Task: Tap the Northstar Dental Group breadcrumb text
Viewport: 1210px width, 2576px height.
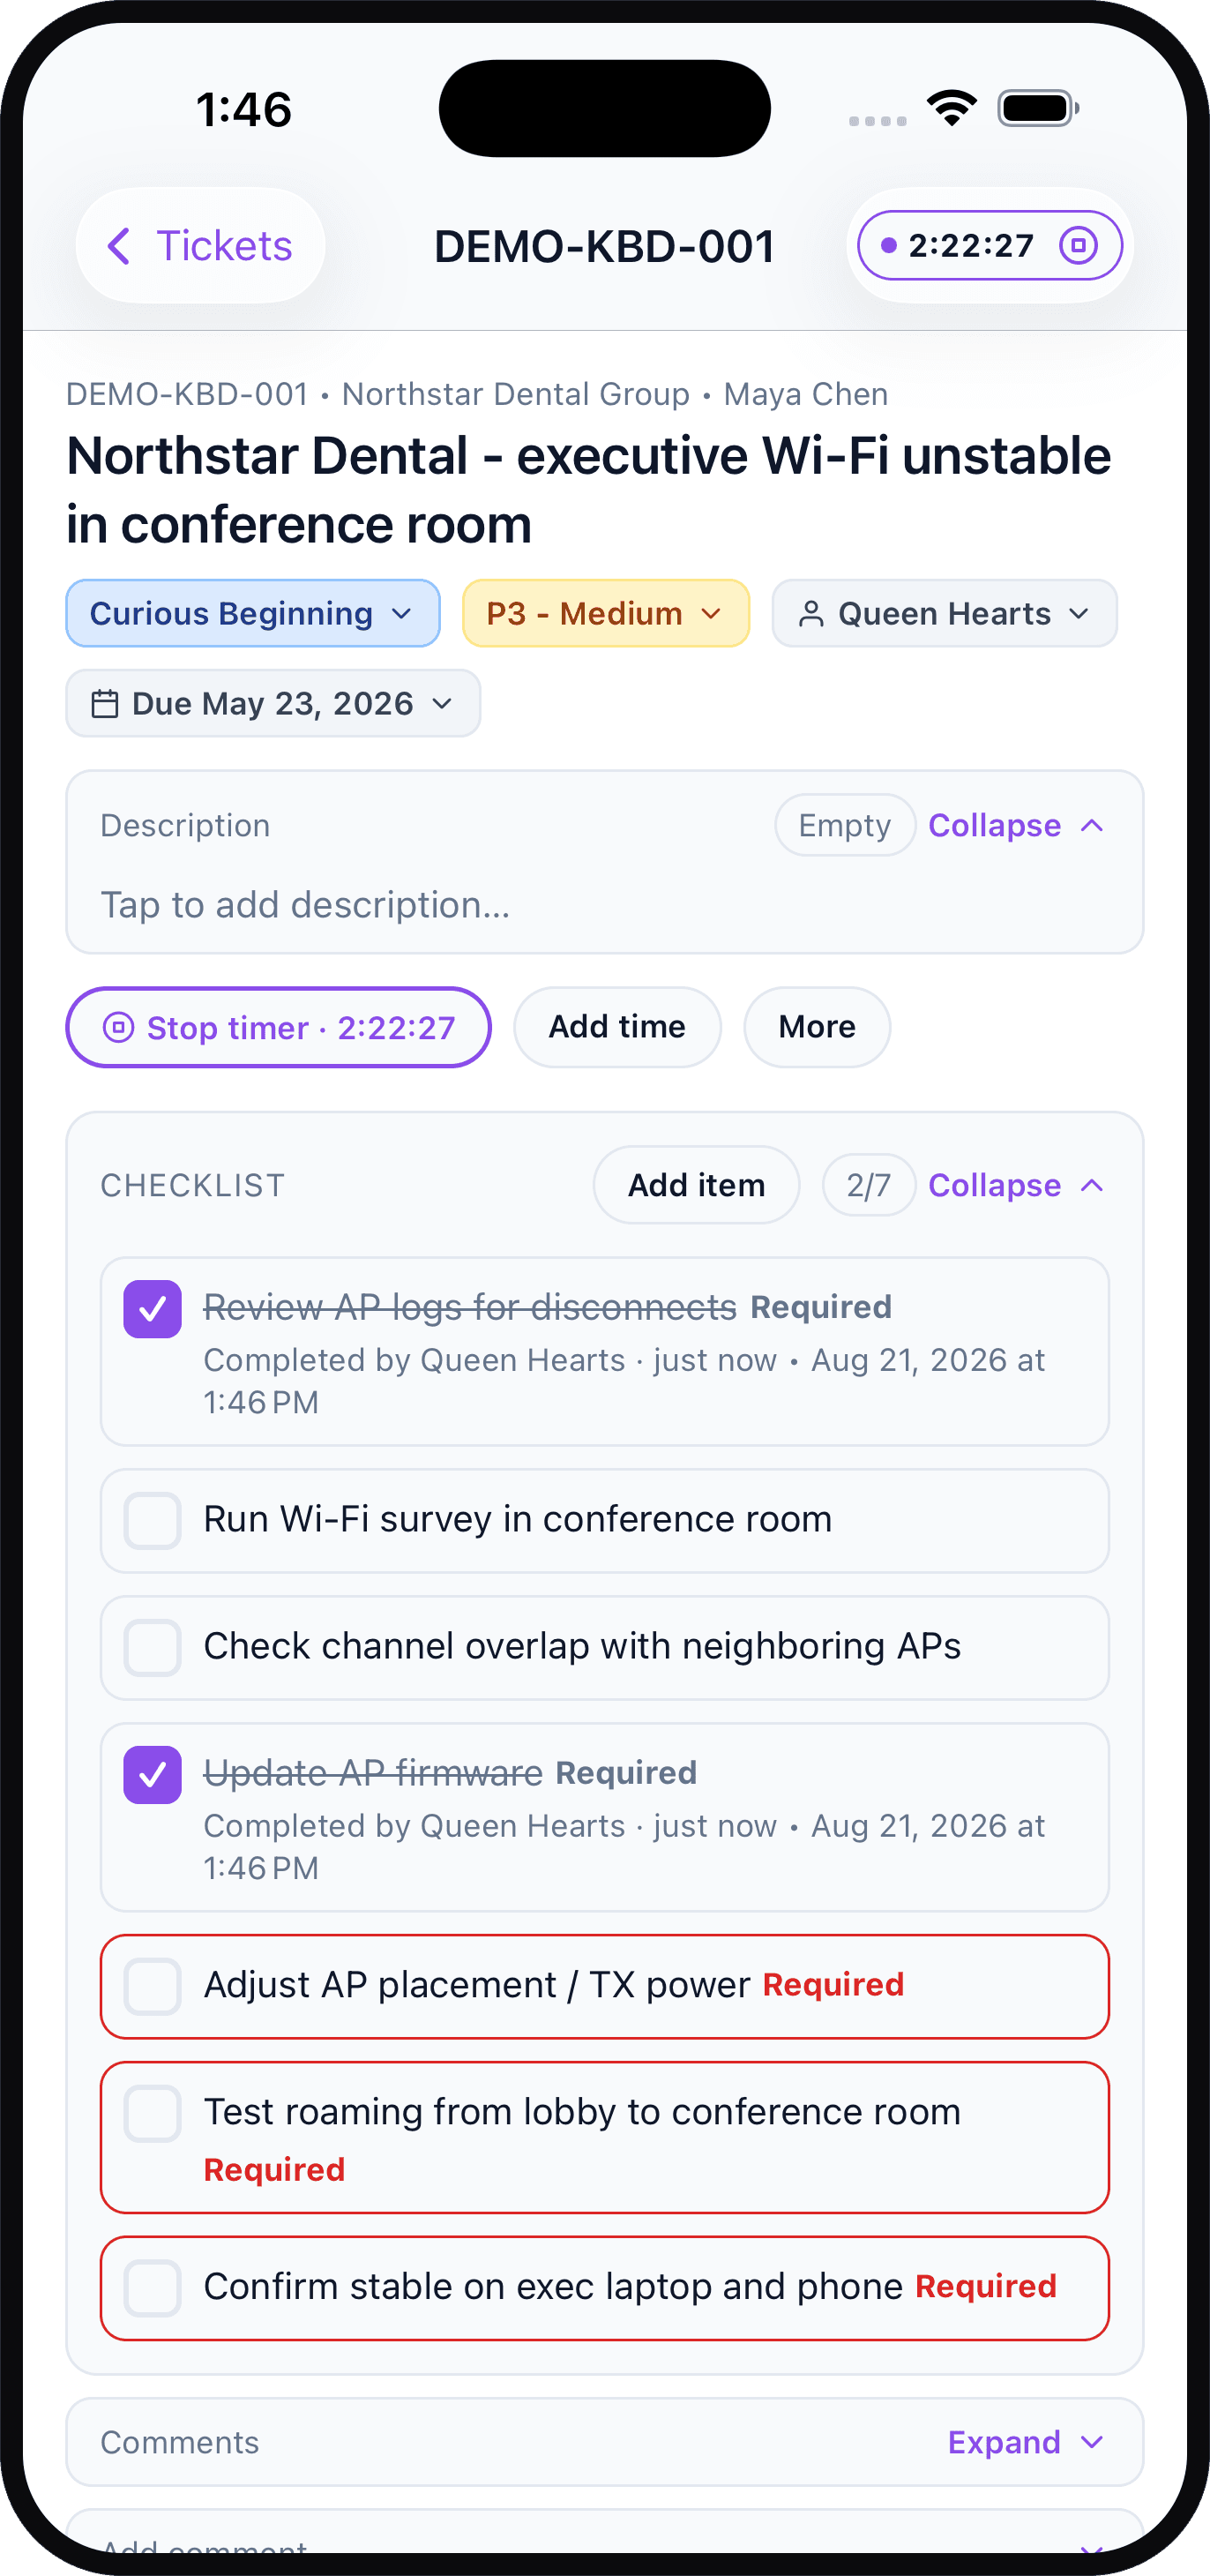Action: (516, 394)
